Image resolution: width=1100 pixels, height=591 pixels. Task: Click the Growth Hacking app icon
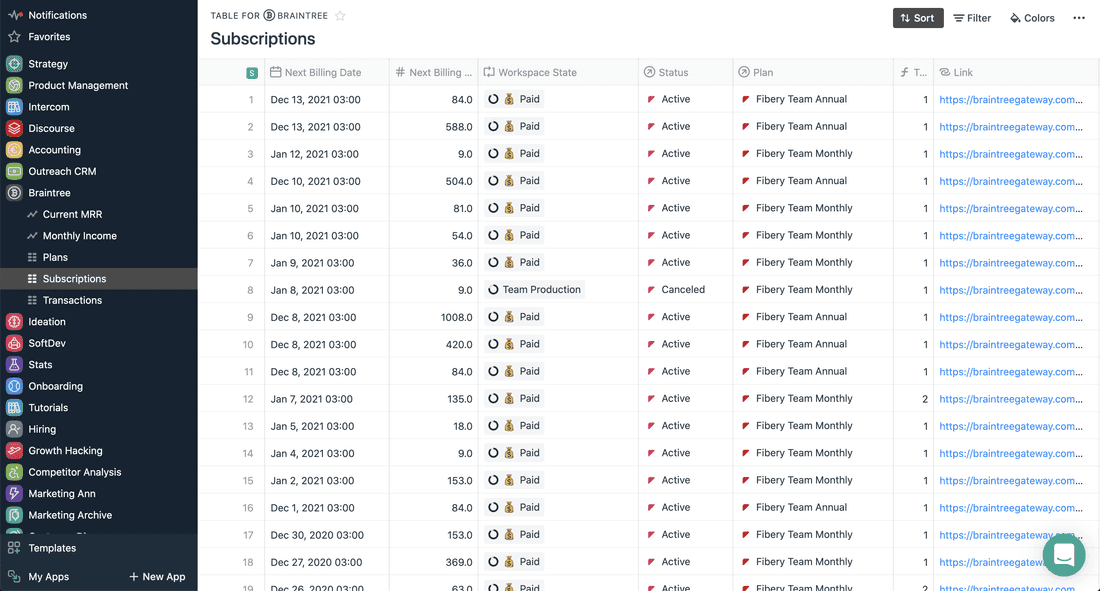click(14, 451)
